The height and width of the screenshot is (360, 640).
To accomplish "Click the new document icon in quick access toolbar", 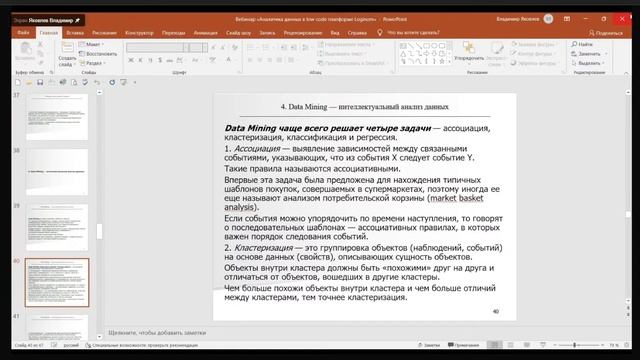I will pos(18,82).
